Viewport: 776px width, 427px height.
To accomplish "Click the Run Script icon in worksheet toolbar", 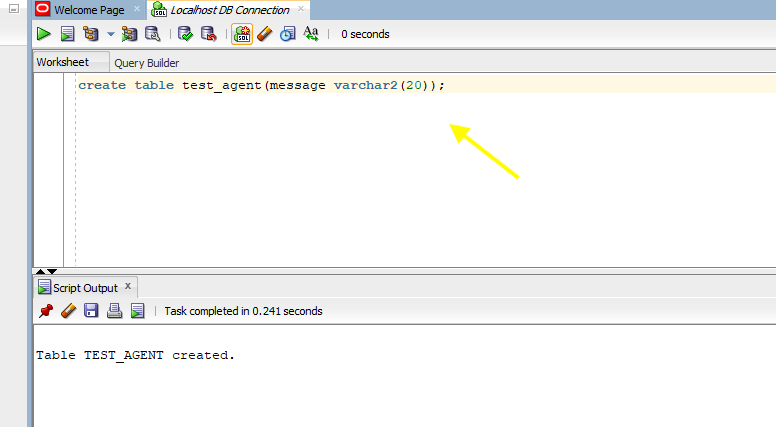I will 67,34.
